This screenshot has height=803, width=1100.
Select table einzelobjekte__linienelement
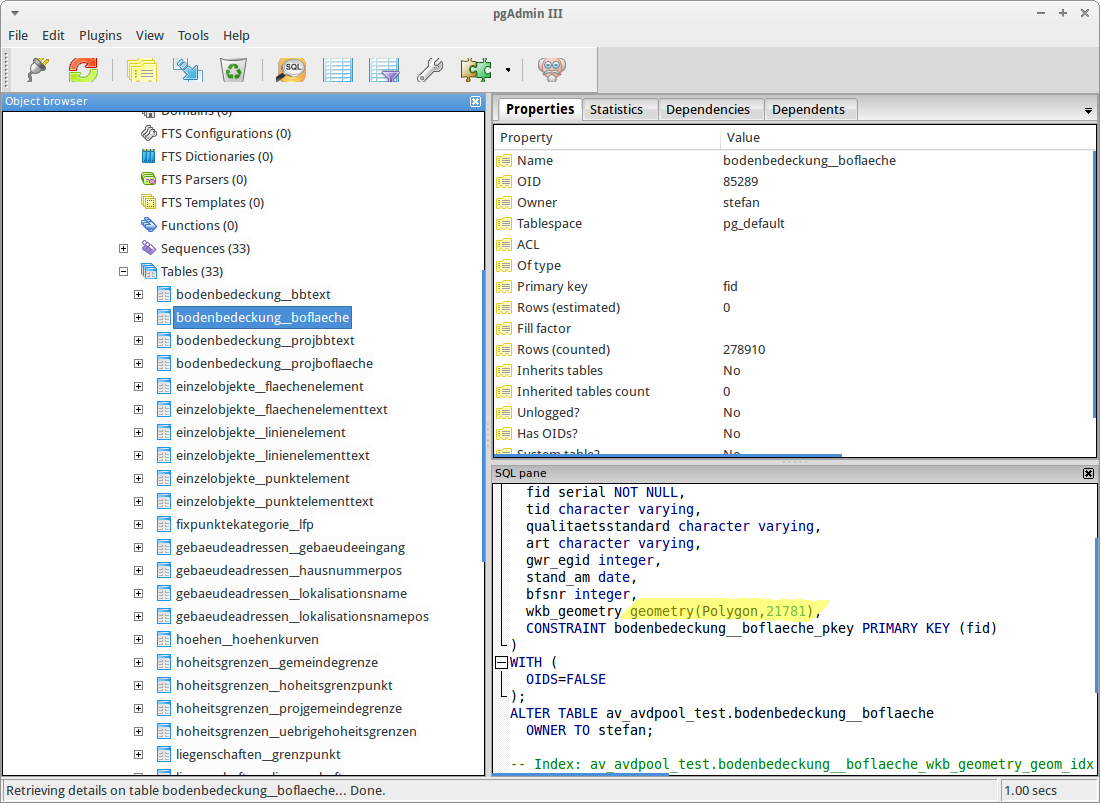tap(261, 433)
